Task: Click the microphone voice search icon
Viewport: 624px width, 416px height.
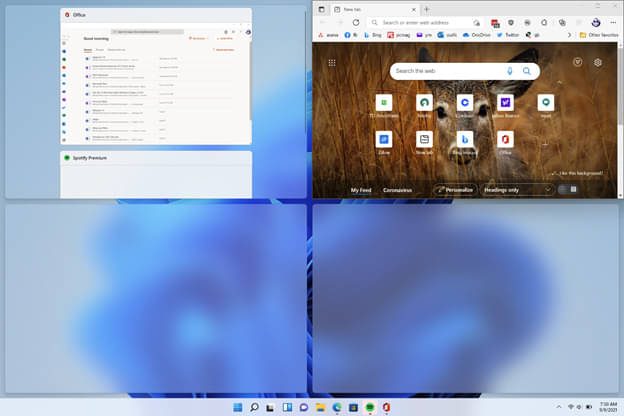Action: pyautogui.click(x=510, y=71)
